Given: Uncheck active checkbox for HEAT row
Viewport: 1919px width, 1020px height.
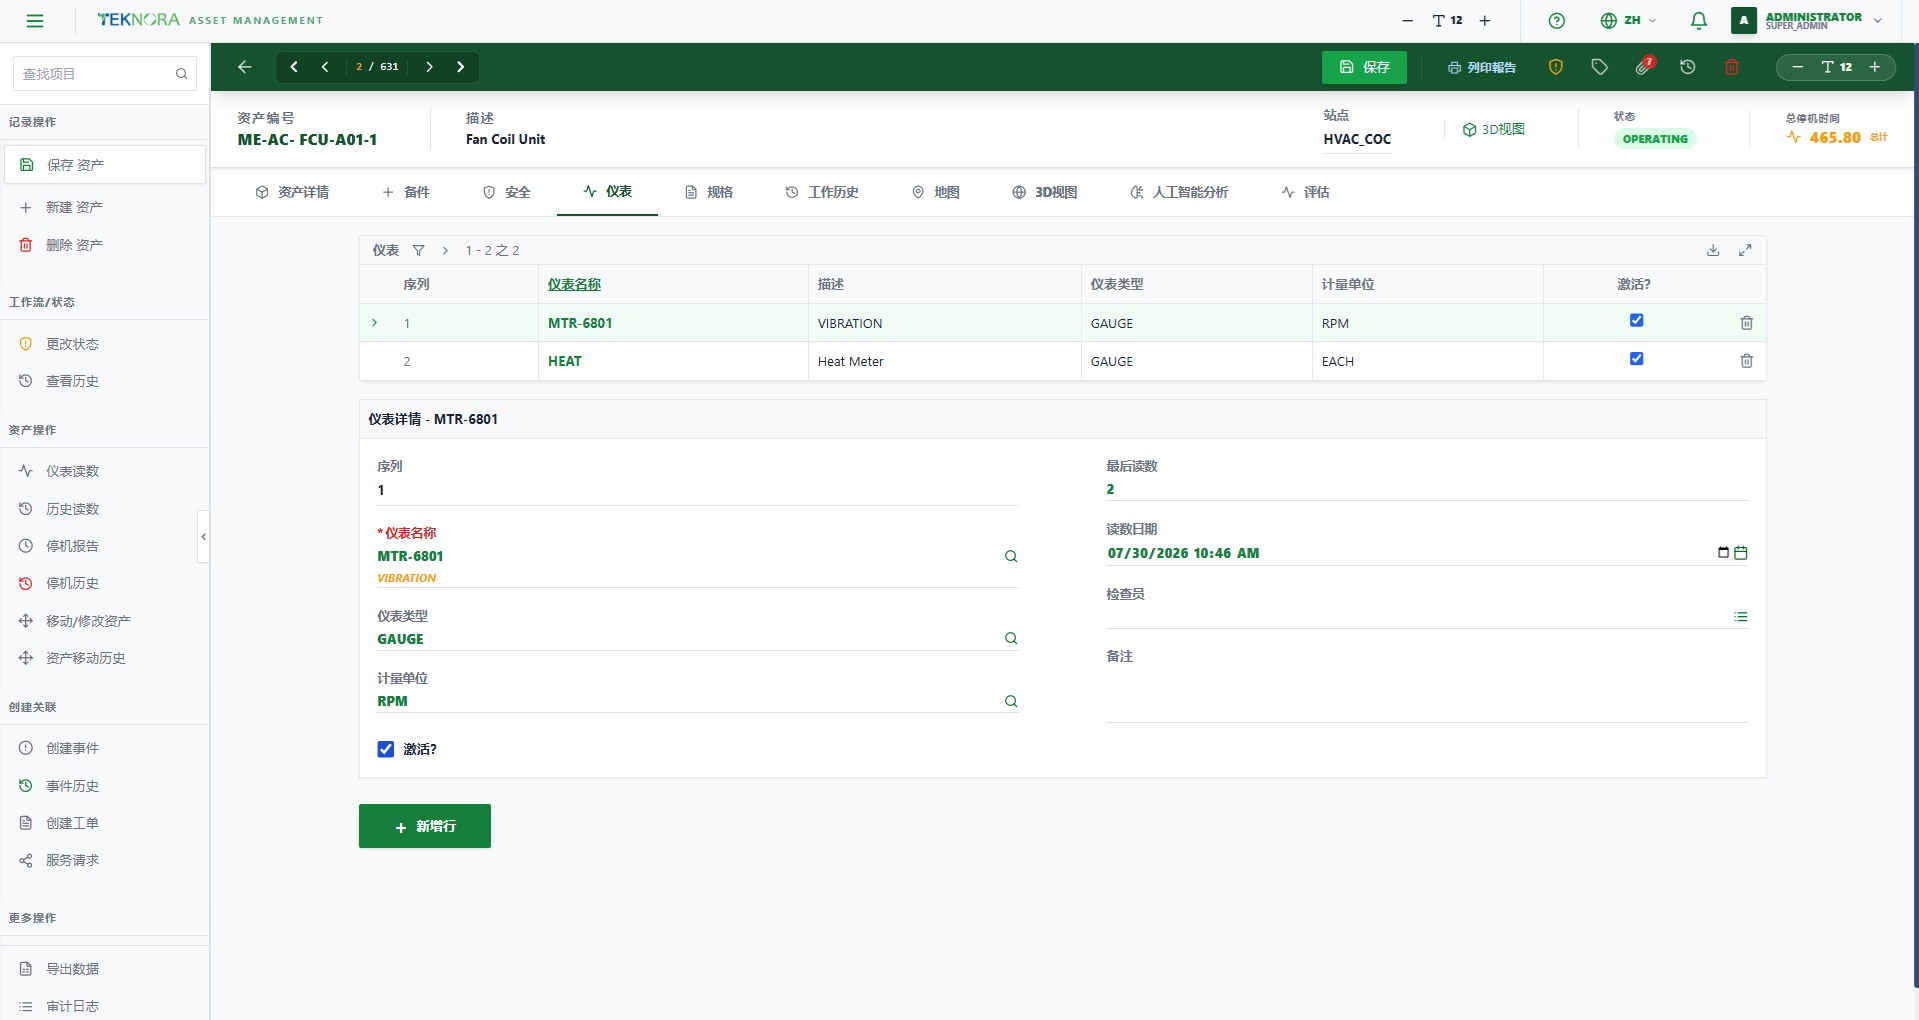Looking at the screenshot, I should pyautogui.click(x=1636, y=359).
